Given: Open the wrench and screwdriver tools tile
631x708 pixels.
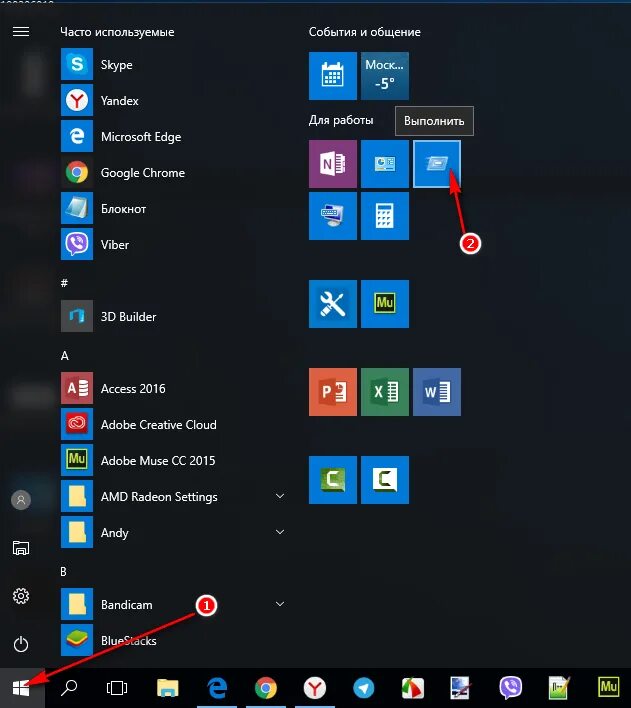Looking at the screenshot, I should click(333, 304).
